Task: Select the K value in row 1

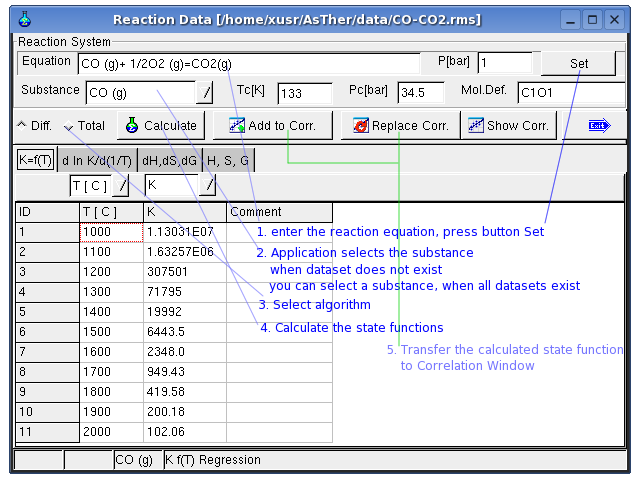Action: 185,231
